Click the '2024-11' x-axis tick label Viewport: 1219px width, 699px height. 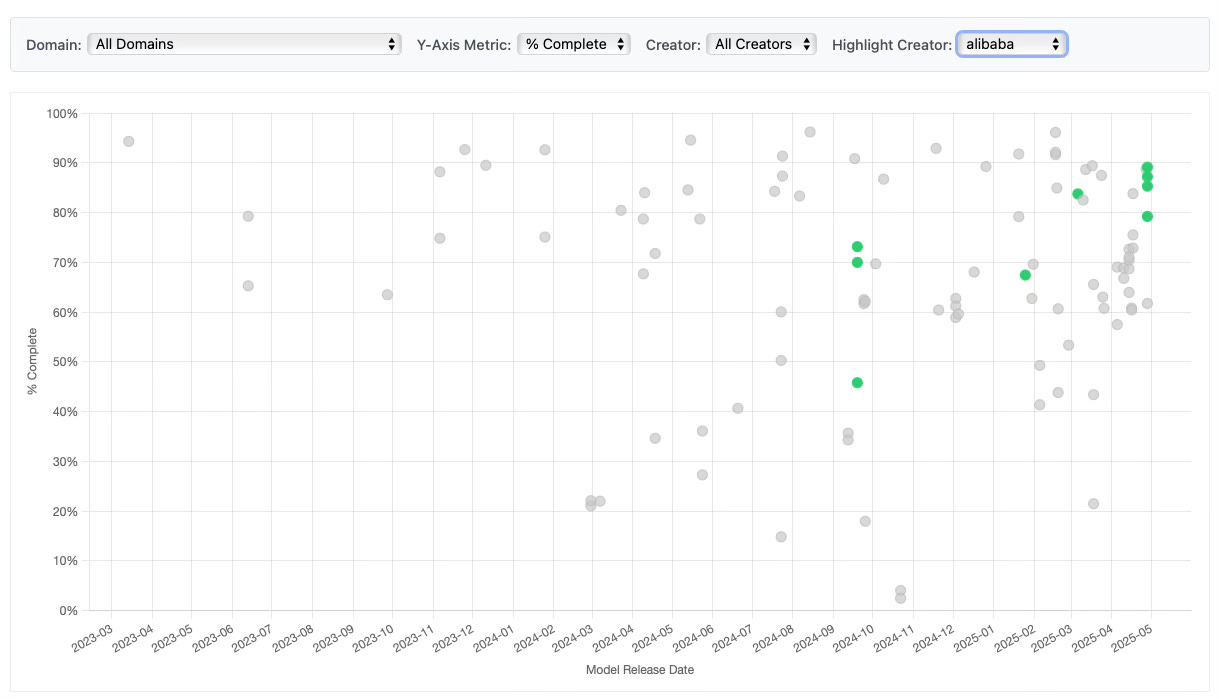point(892,640)
